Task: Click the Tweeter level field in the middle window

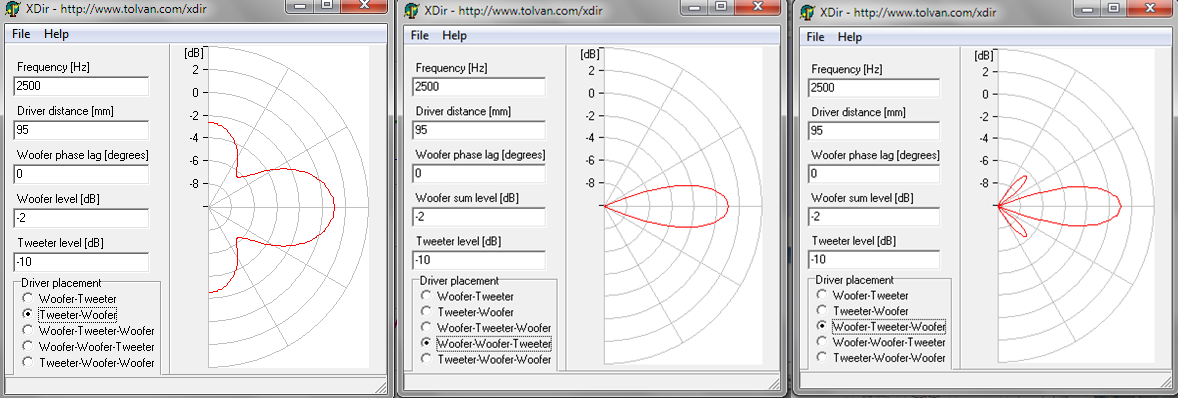Action: click(479, 261)
